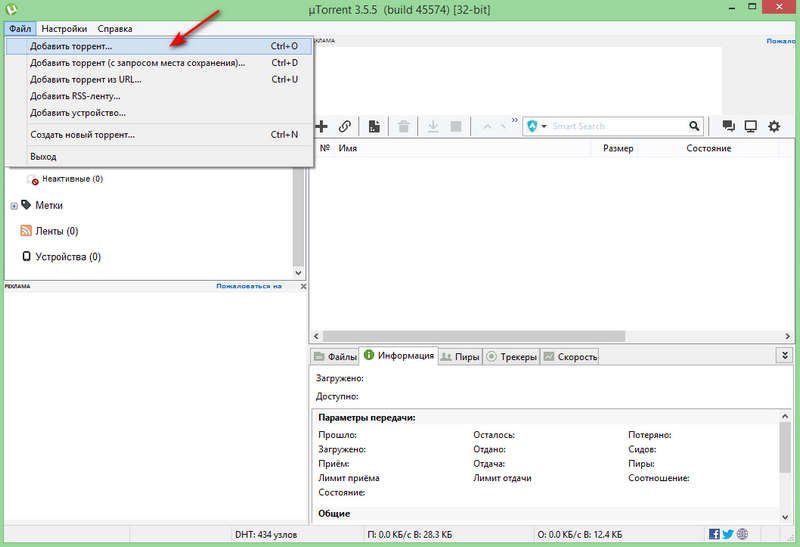Image resolution: width=800 pixels, height=547 pixels.
Task: Click the Create New Torrent file icon
Action: [x=374, y=127]
